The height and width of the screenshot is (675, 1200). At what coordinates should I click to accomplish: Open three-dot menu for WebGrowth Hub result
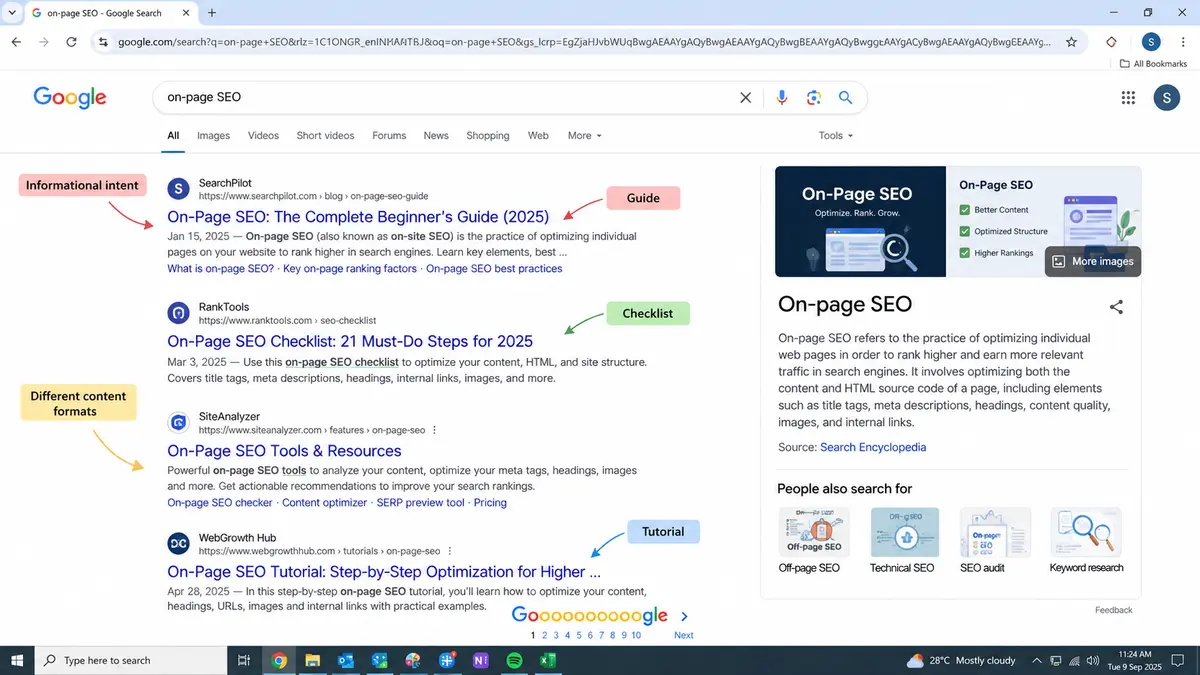point(450,551)
